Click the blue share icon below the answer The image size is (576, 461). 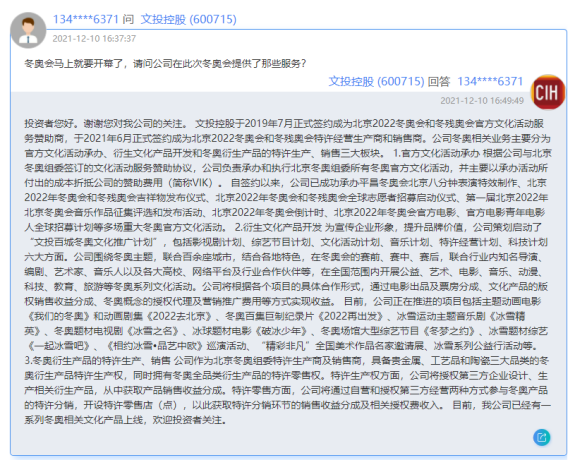pos(541,437)
